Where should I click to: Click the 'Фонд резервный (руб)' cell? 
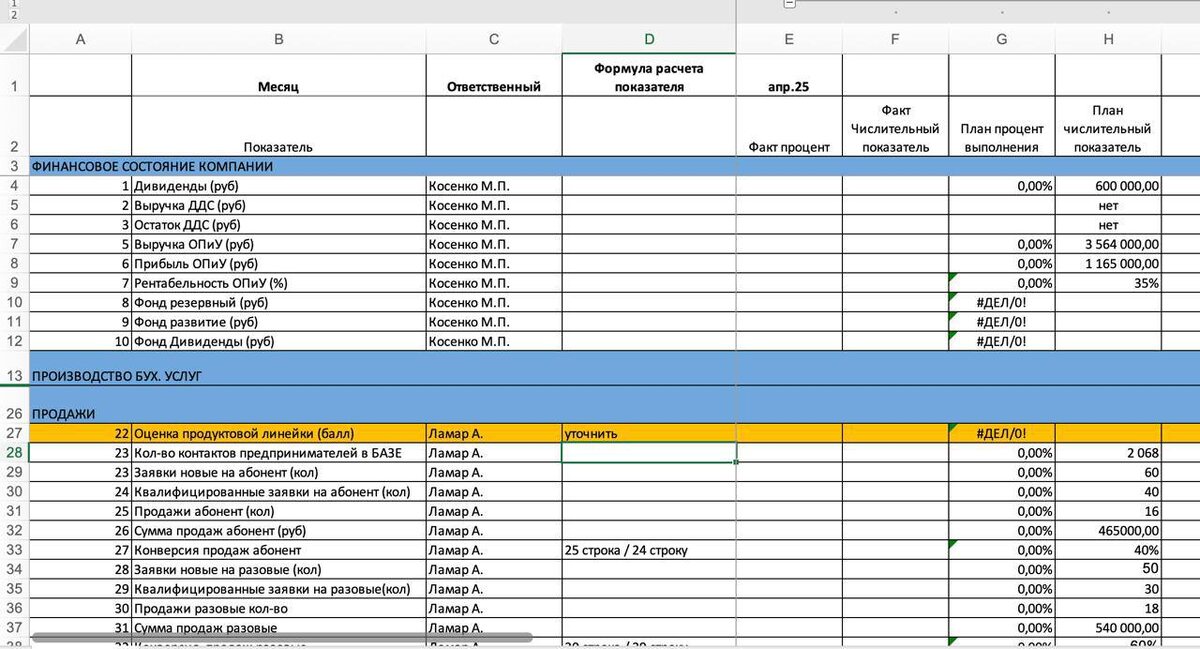tap(279, 303)
